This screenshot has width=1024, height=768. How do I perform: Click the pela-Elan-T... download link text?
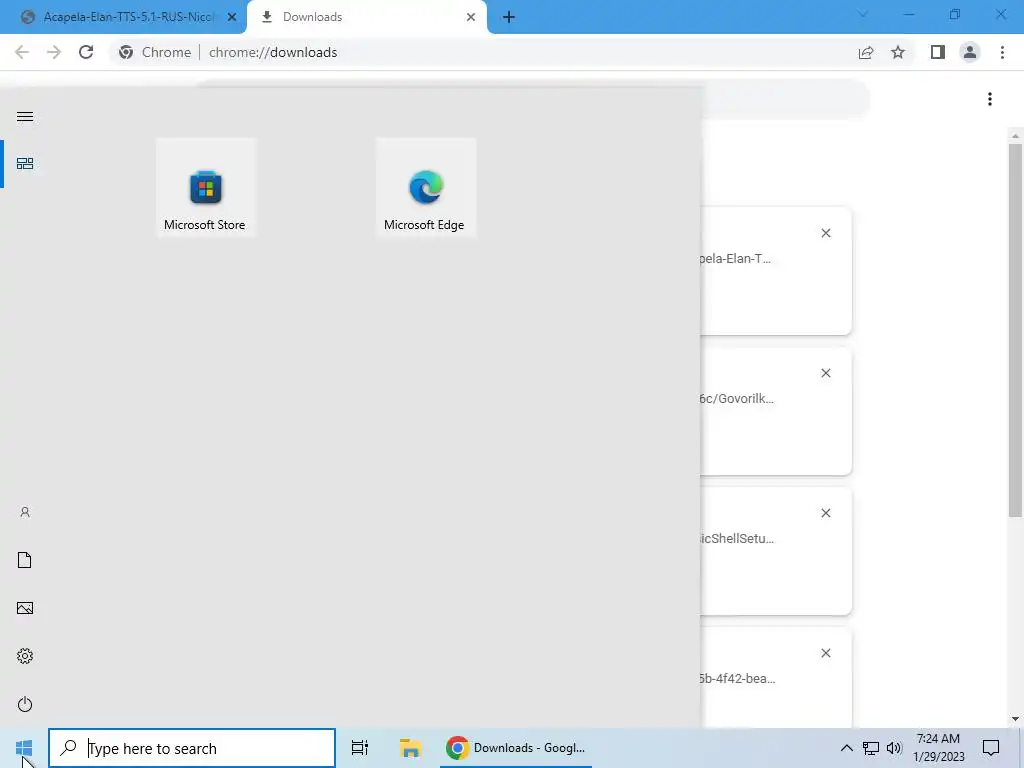[735, 259]
